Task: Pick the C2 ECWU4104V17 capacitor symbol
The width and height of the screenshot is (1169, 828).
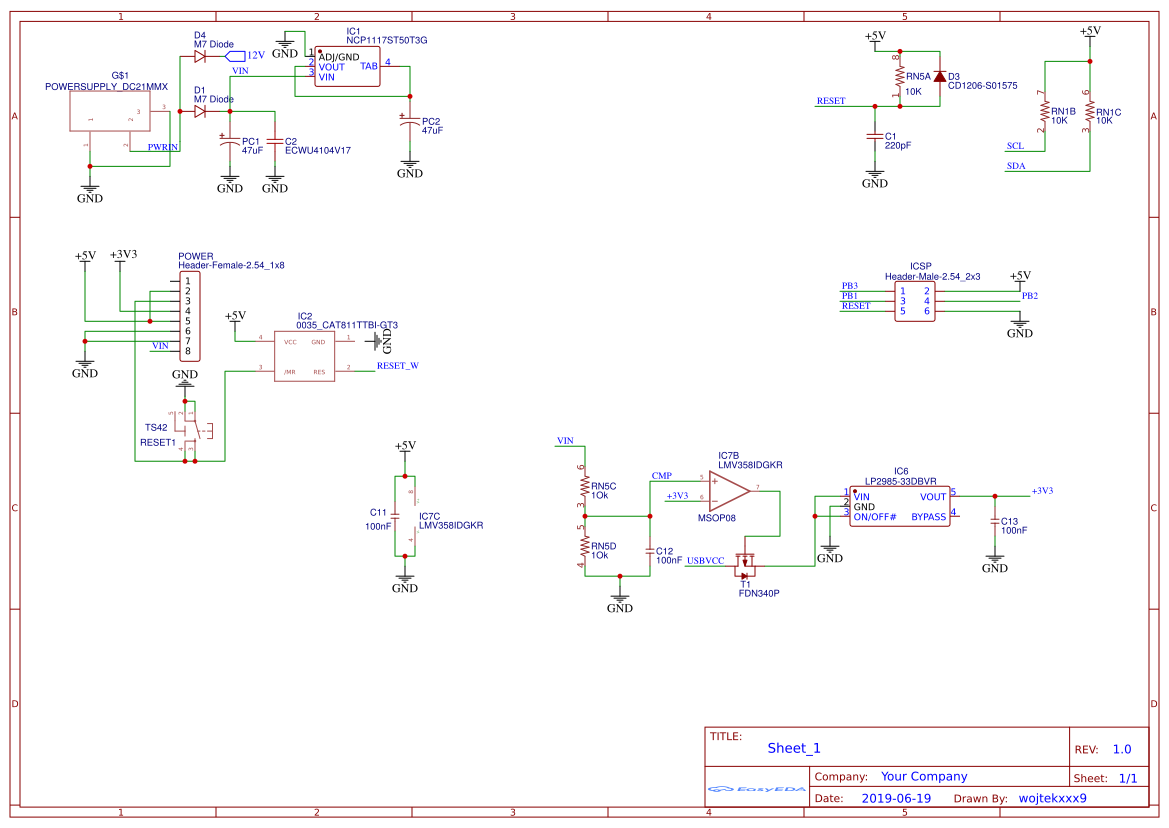Action: (274, 141)
